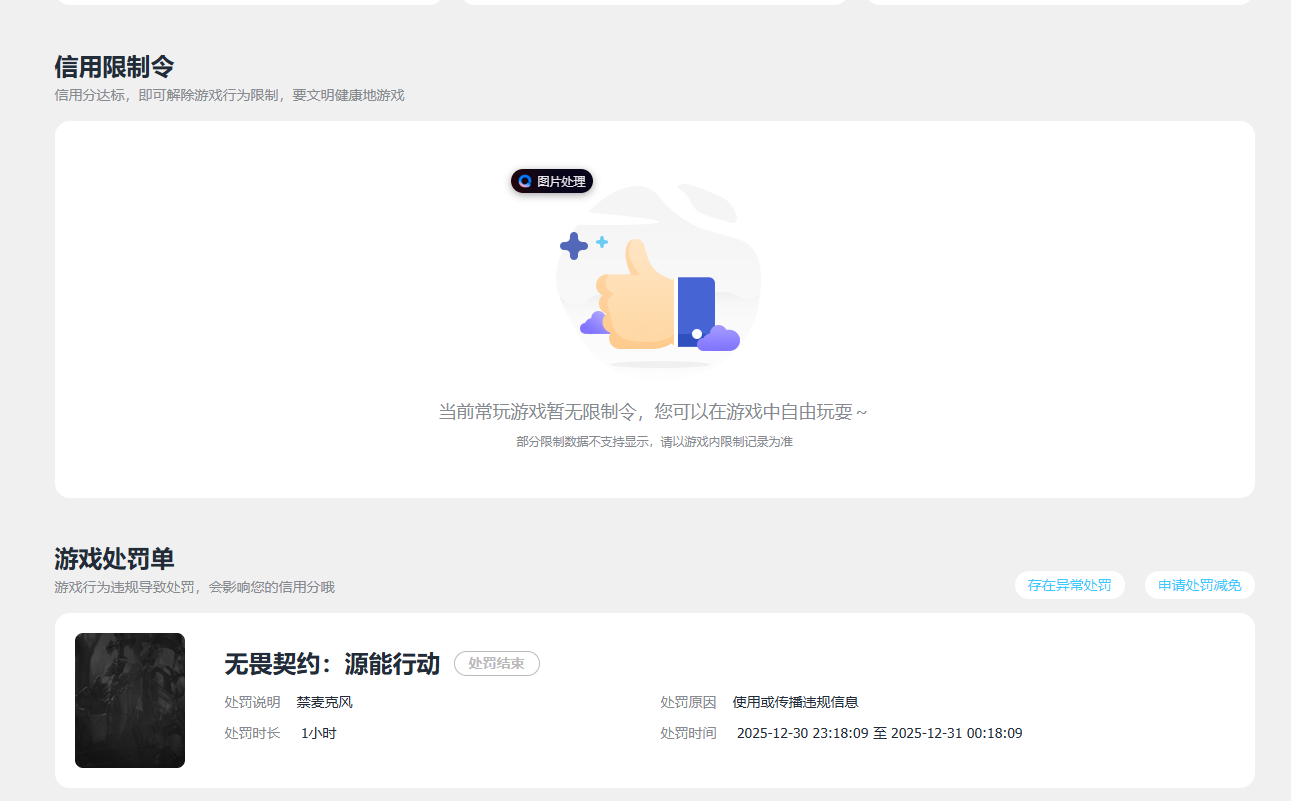Click the 处罚时间 label
1291x801 pixels.
(688, 733)
